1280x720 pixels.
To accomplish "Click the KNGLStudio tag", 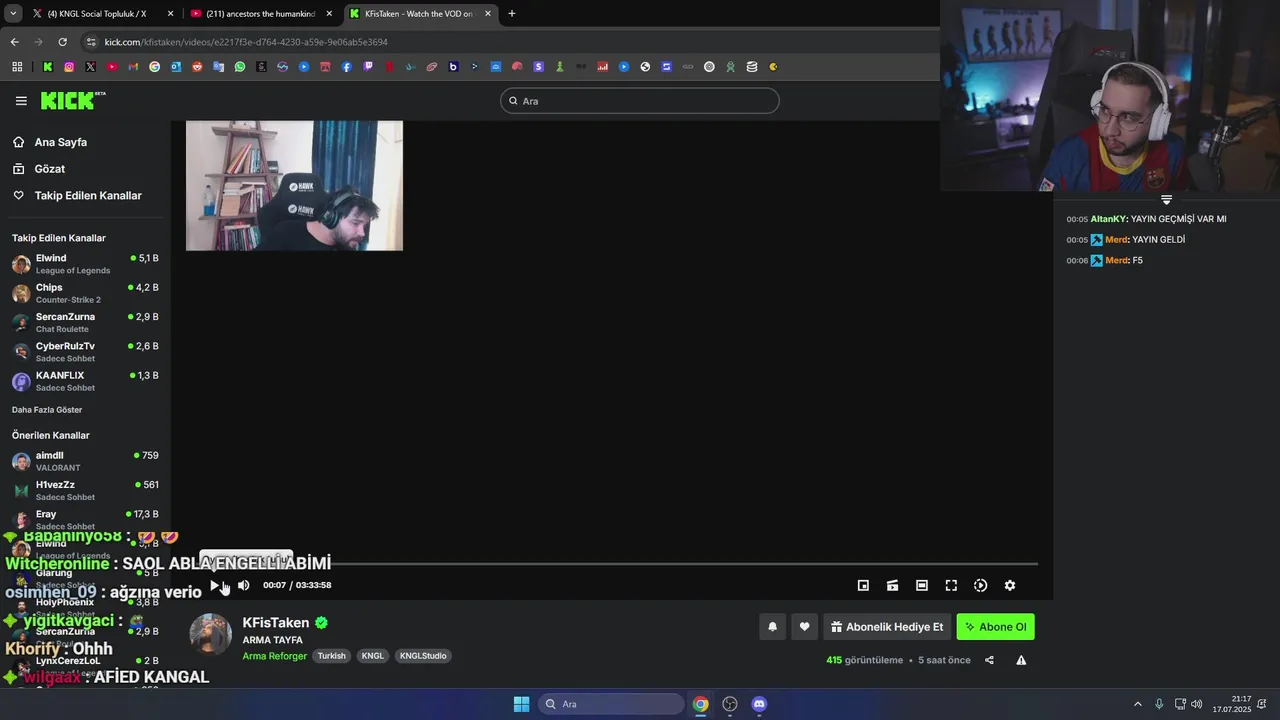I will coord(423,656).
